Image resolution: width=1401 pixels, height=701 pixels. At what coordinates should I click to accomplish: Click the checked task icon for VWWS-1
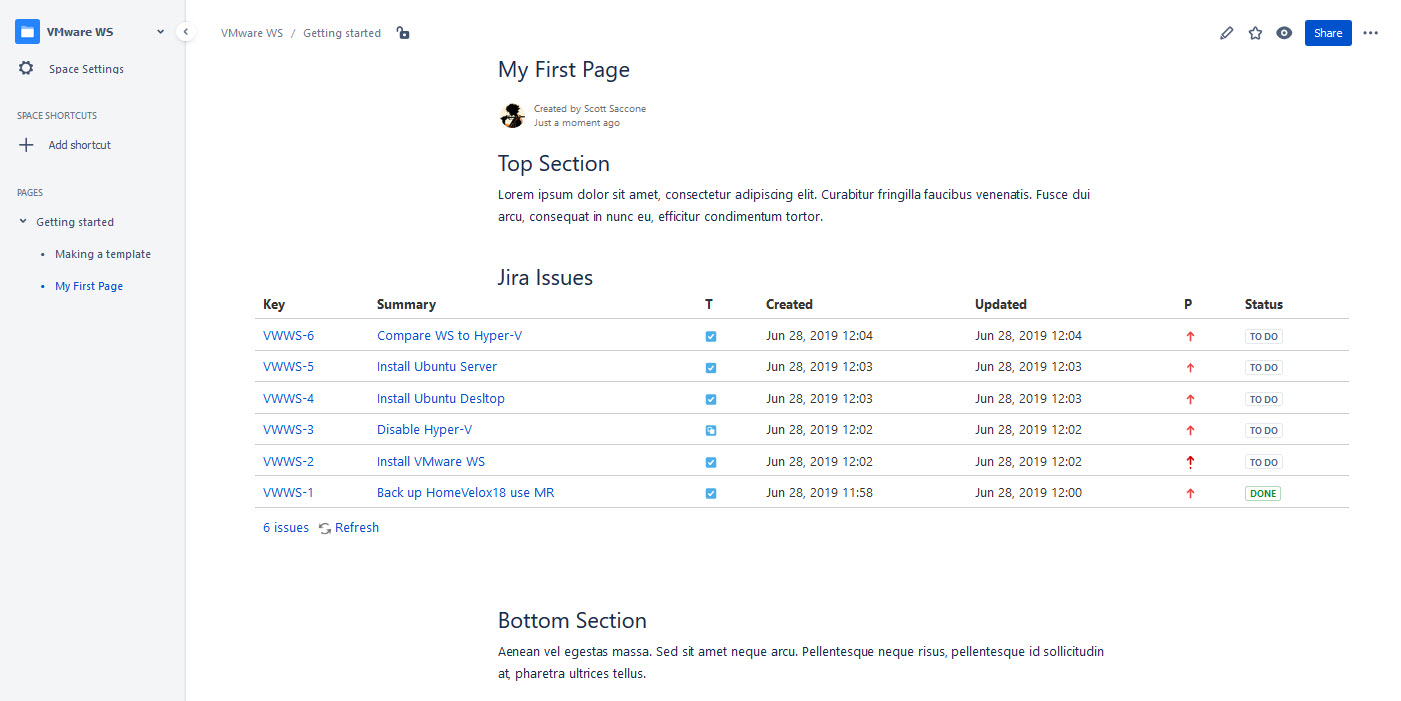pyautogui.click(x=711, y=493)
